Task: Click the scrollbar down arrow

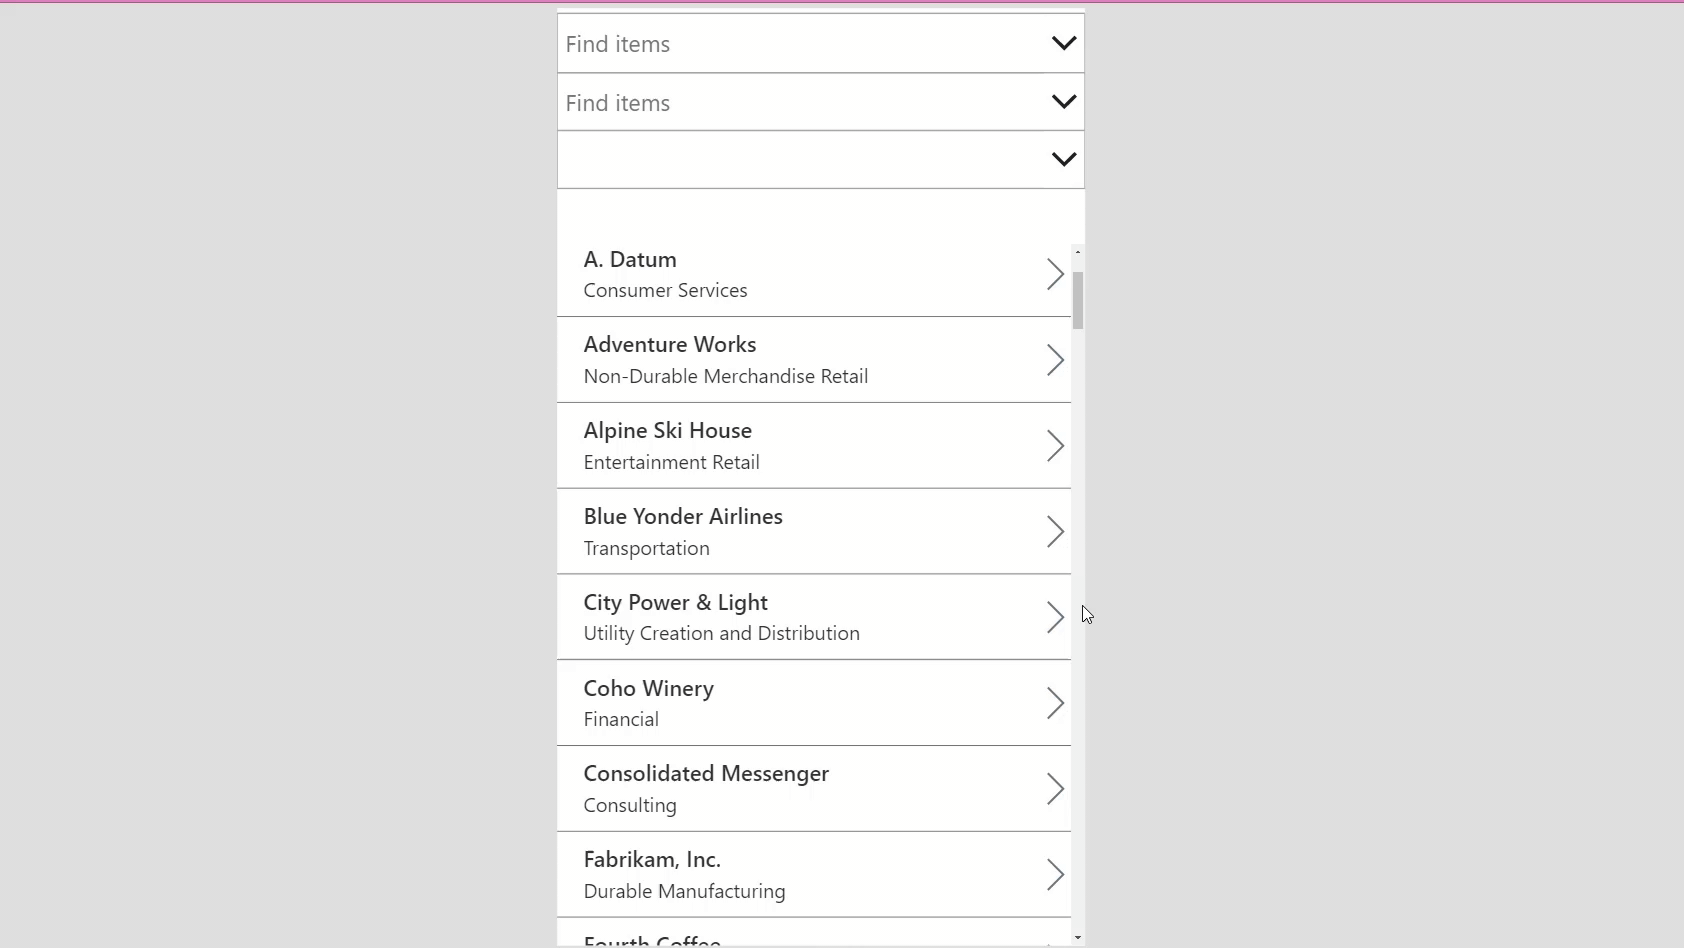Action: 1078,938
